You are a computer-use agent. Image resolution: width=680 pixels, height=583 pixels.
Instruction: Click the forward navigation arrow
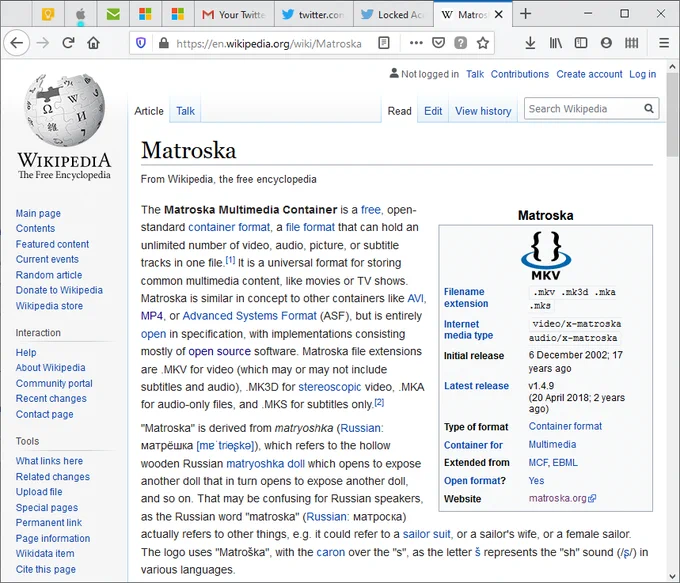(x=42, y=43)
